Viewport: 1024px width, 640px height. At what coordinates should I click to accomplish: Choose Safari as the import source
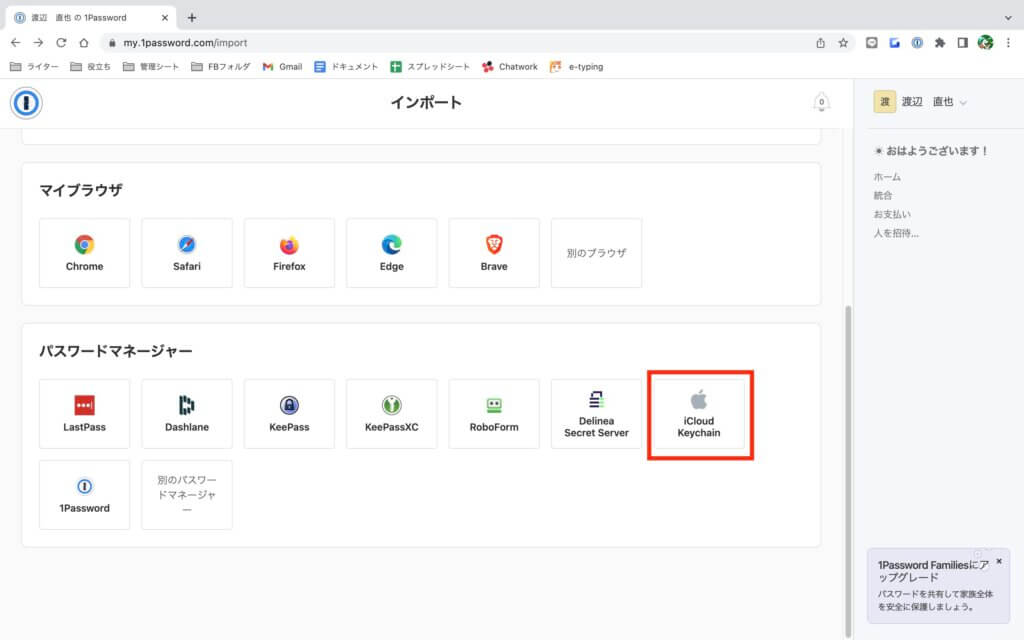[x=187, y=253]
